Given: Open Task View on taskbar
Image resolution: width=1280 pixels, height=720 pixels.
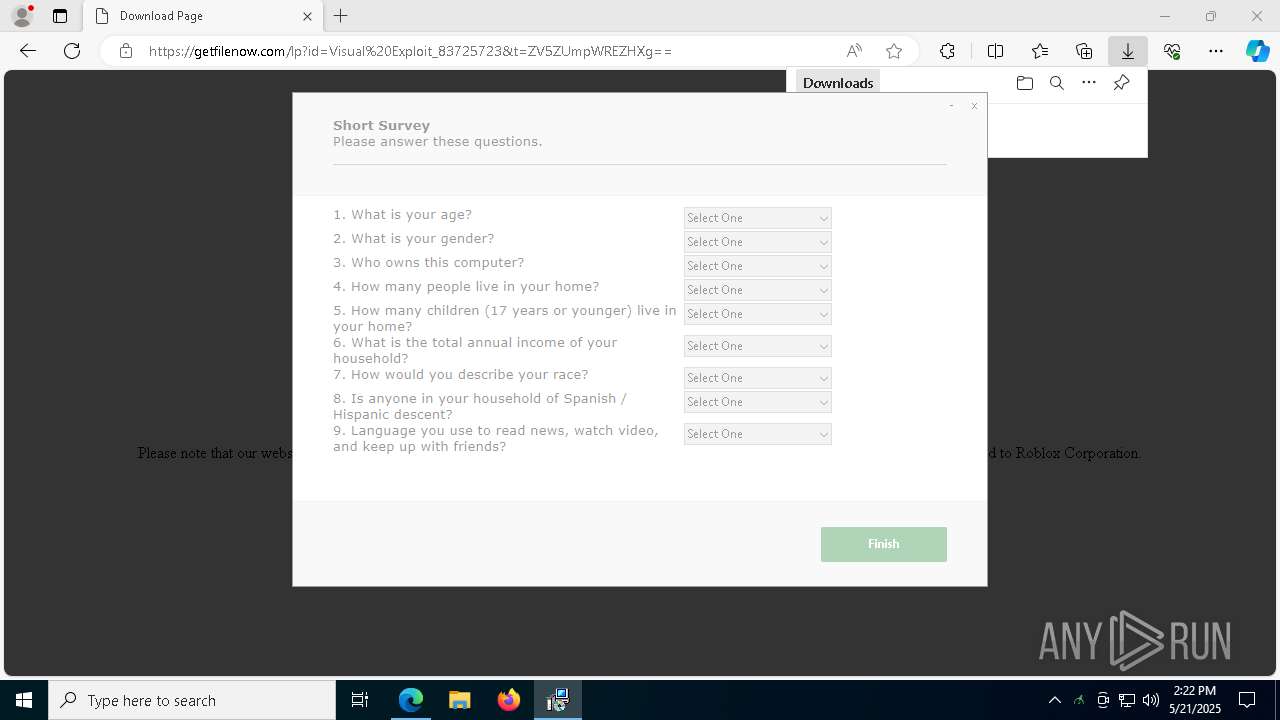Looking at the screenshot, I should click(x=360, y=700).
